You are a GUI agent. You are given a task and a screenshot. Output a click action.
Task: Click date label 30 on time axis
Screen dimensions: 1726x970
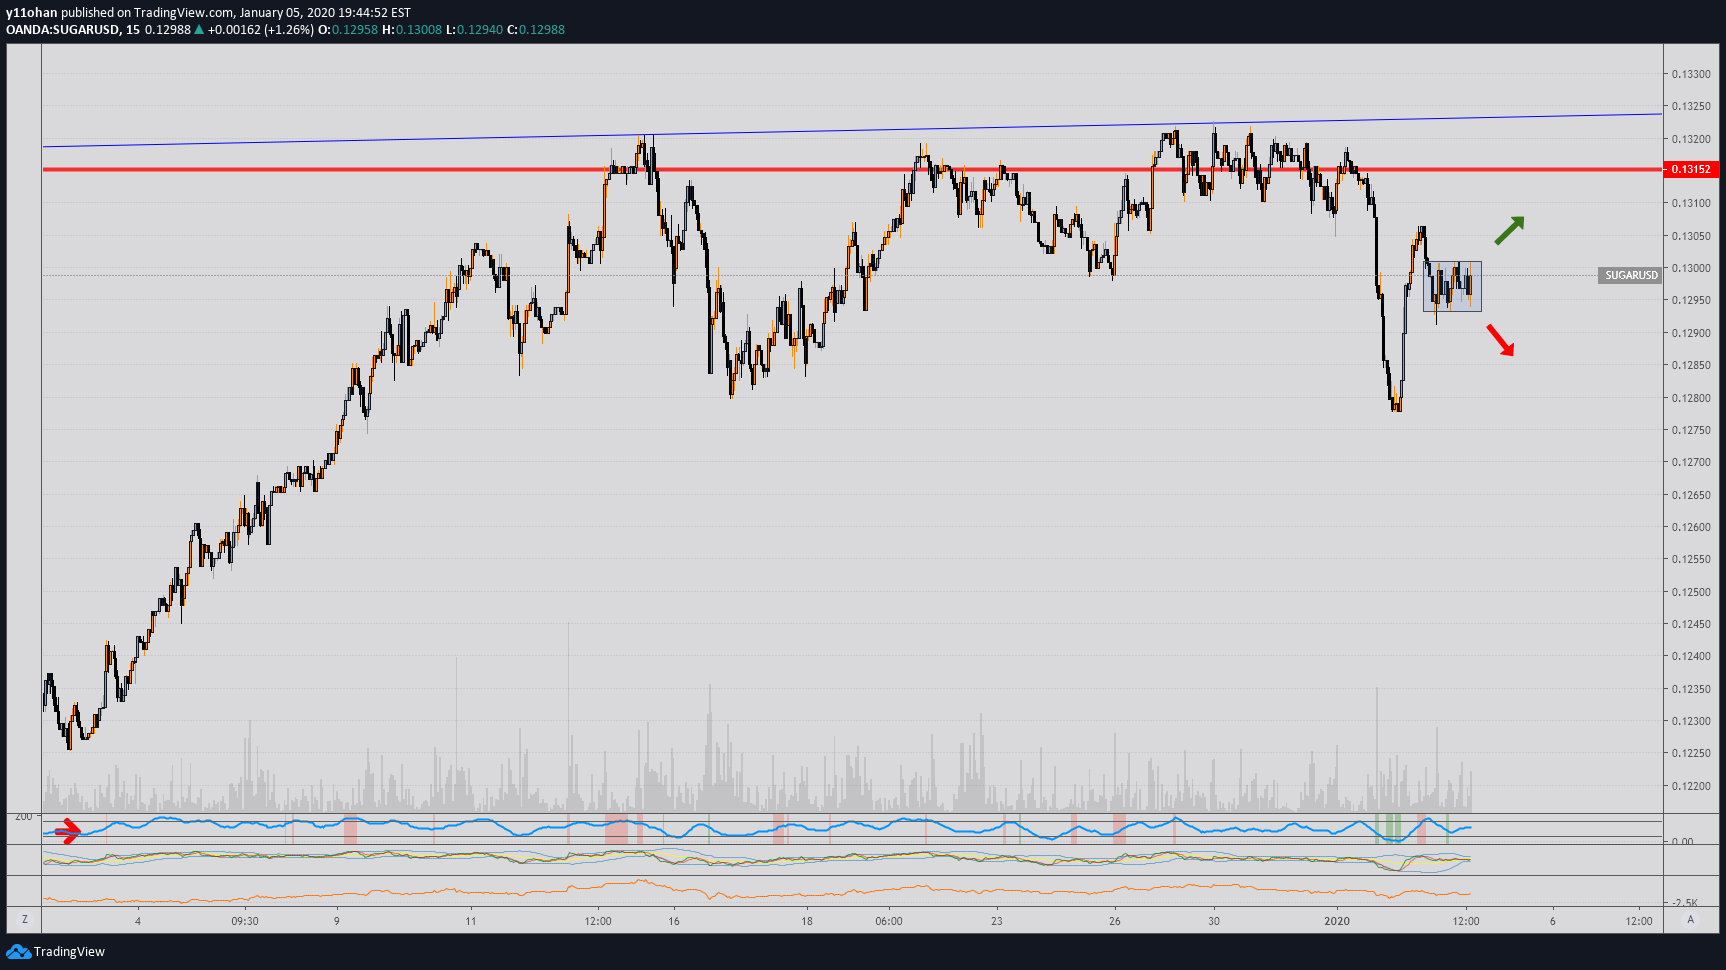1214,921
